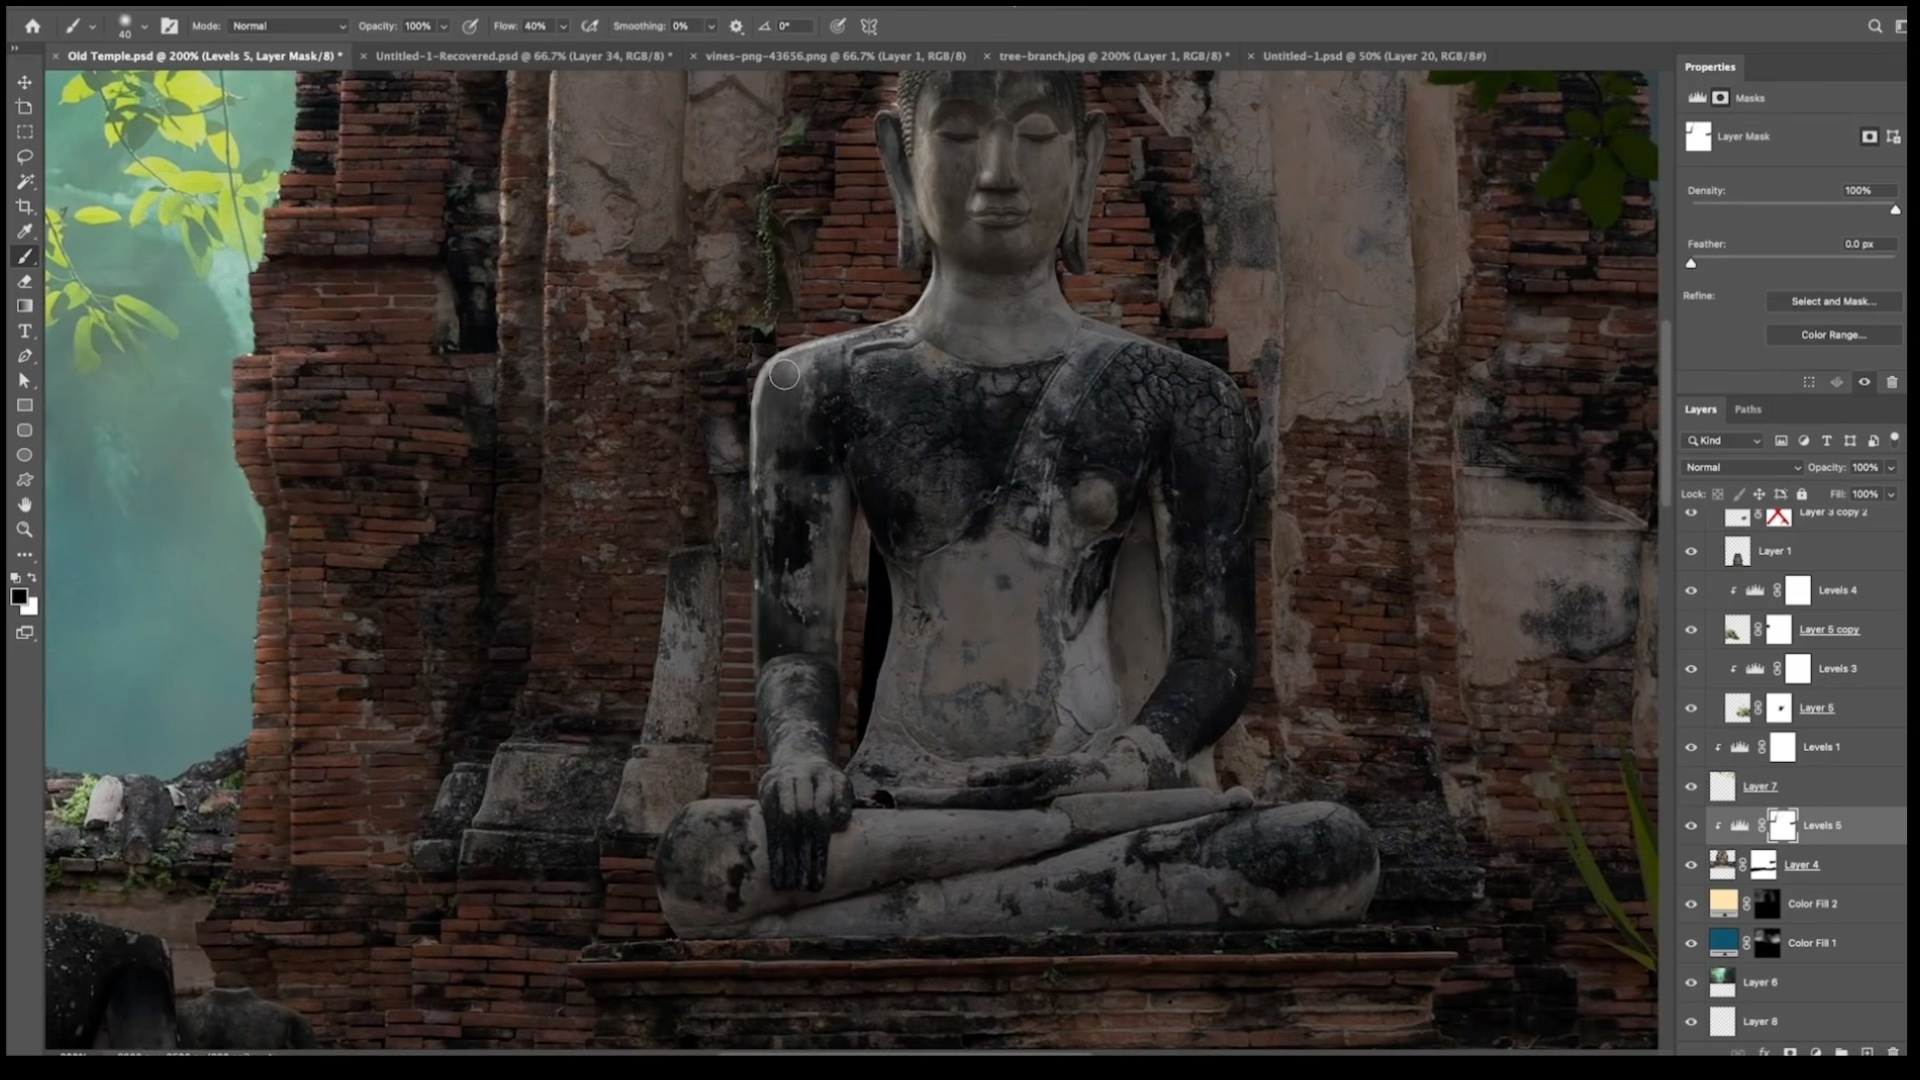Toggle Lock all layer lock icon
1920x1080 pixels.
(1802, 494)
